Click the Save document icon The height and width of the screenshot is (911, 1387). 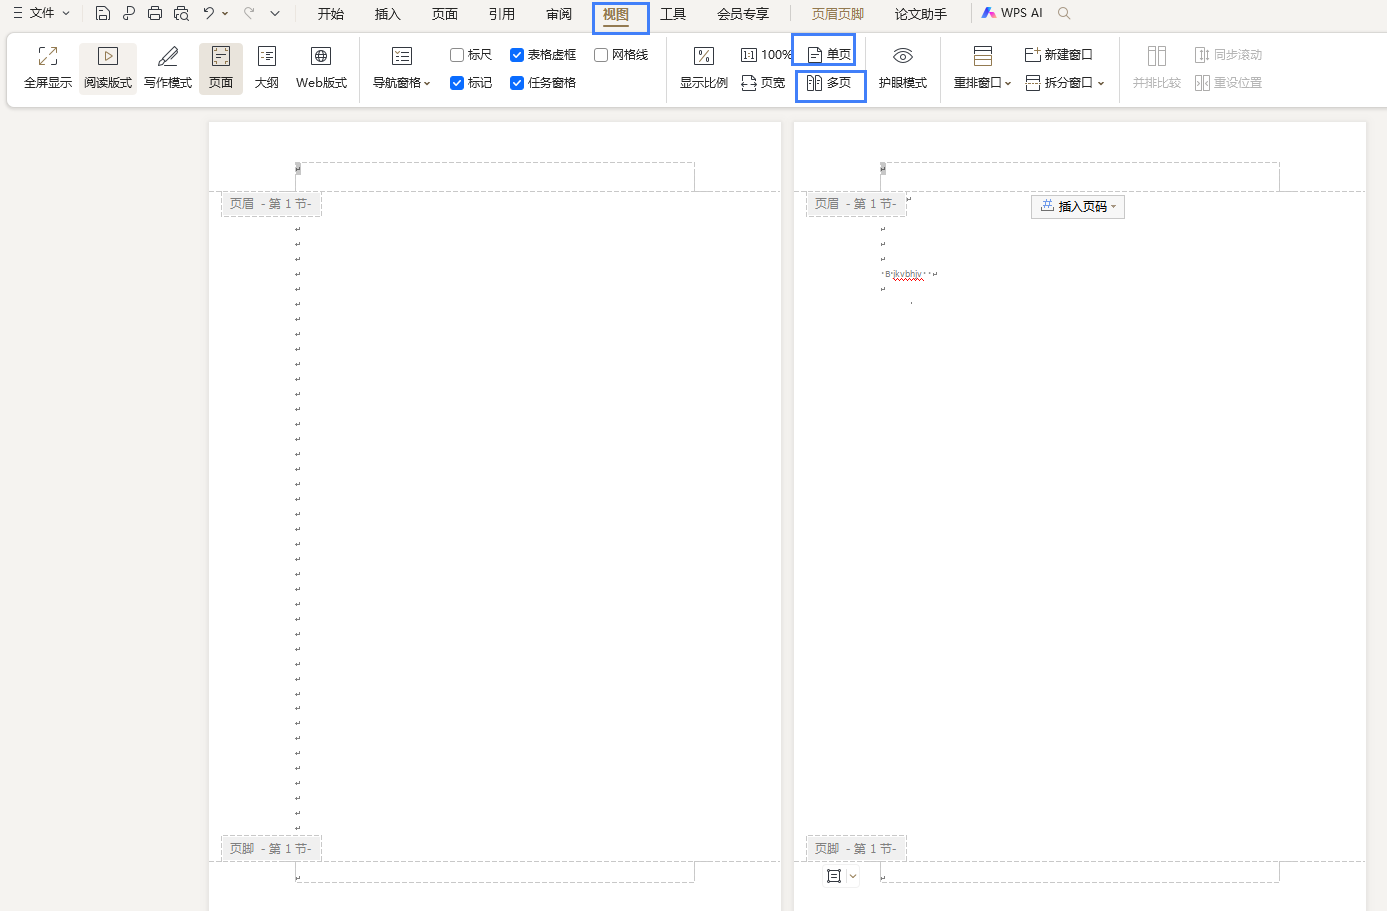tap(102, 13)
